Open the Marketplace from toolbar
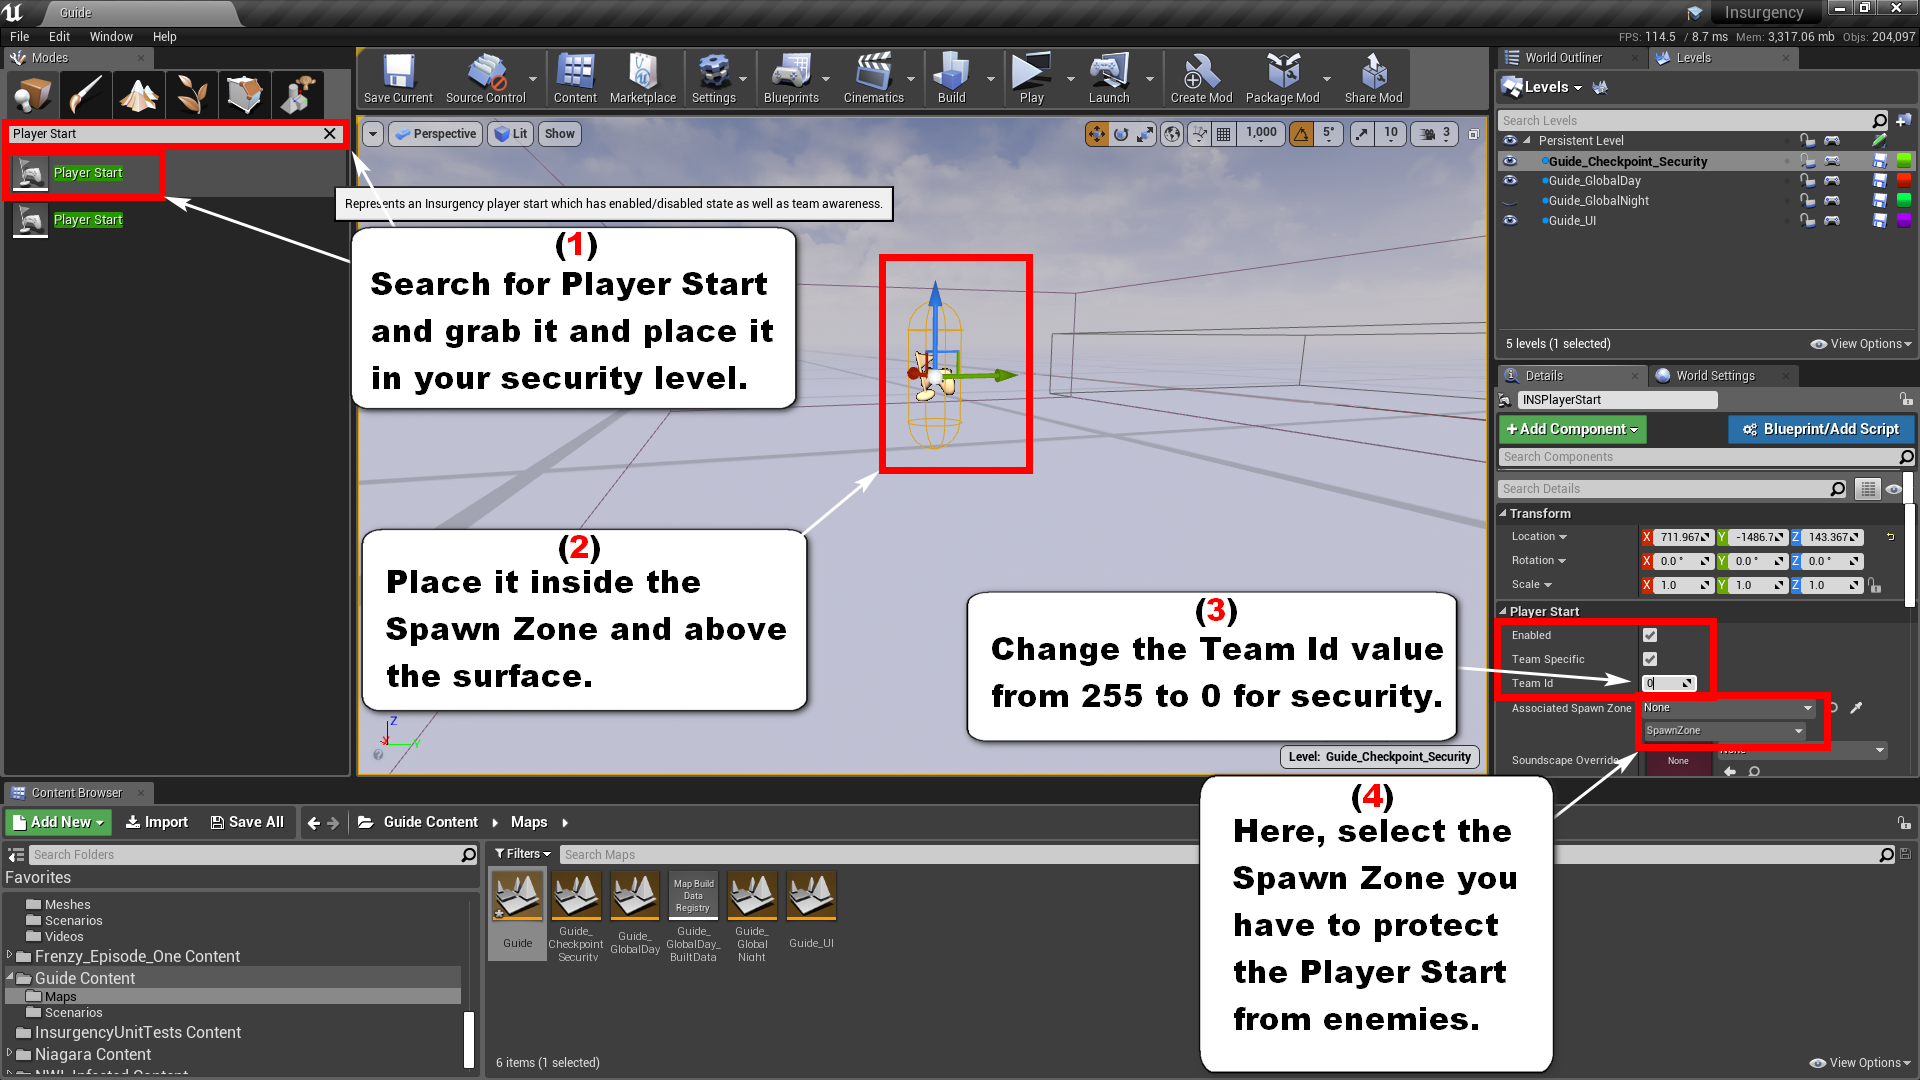The image size is (1920, 1080). pyautogui.click(x=642, y=78)
